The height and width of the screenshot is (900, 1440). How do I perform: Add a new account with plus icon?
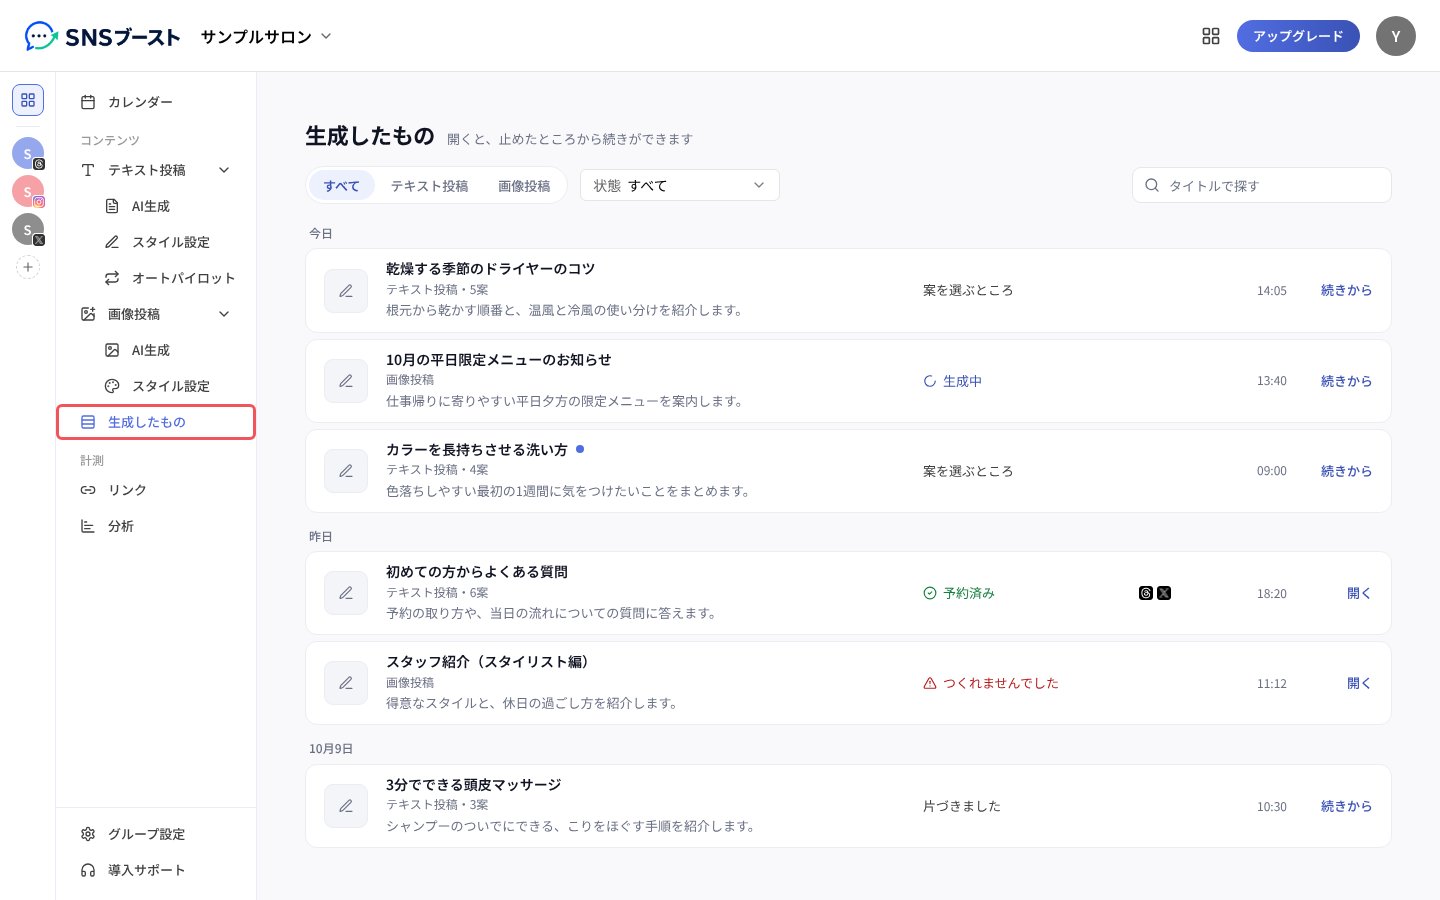[x=28, y=267]
